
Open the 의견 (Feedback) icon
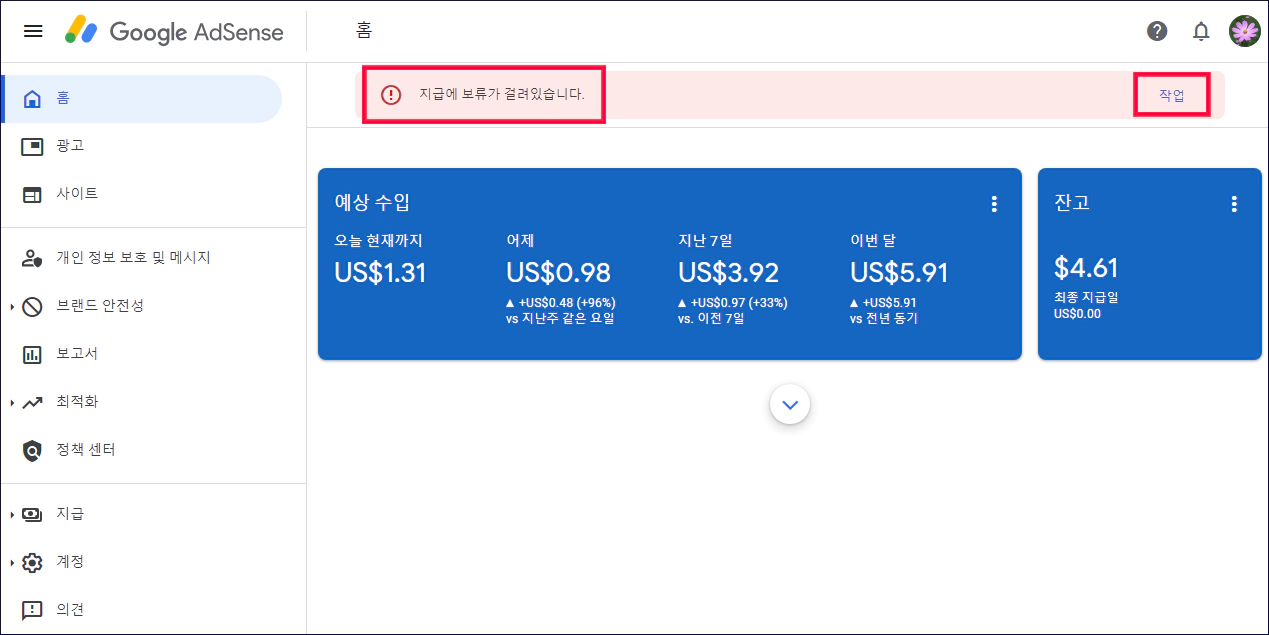click(33, 609)
